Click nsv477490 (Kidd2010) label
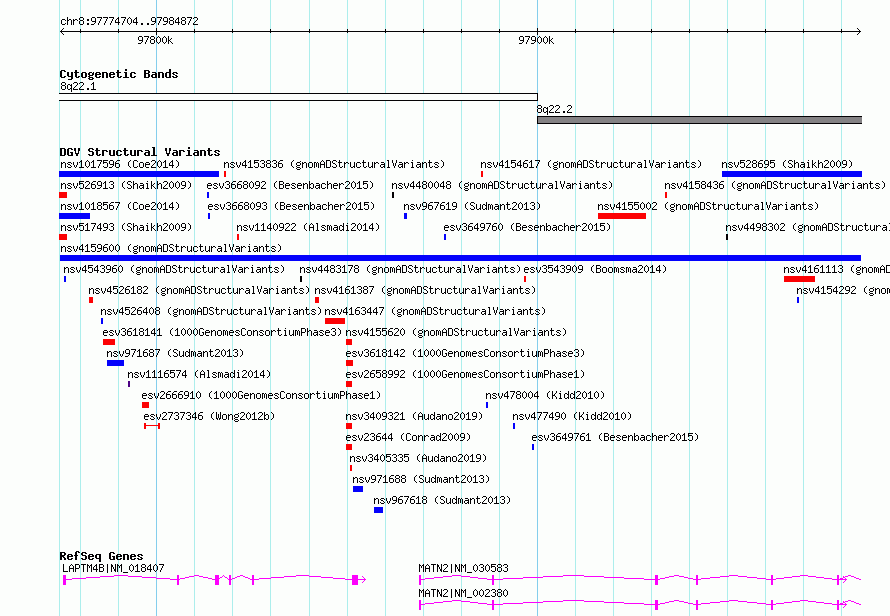This screenshot has height=616, width=890. coord(572,416)
